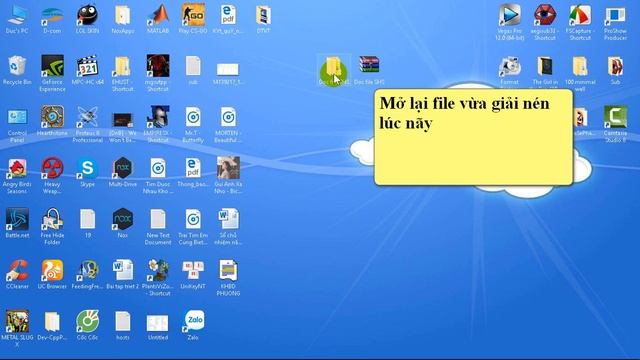Open the Heavy Weapon game shortcut
640x360 pixels.
point(52,176)
